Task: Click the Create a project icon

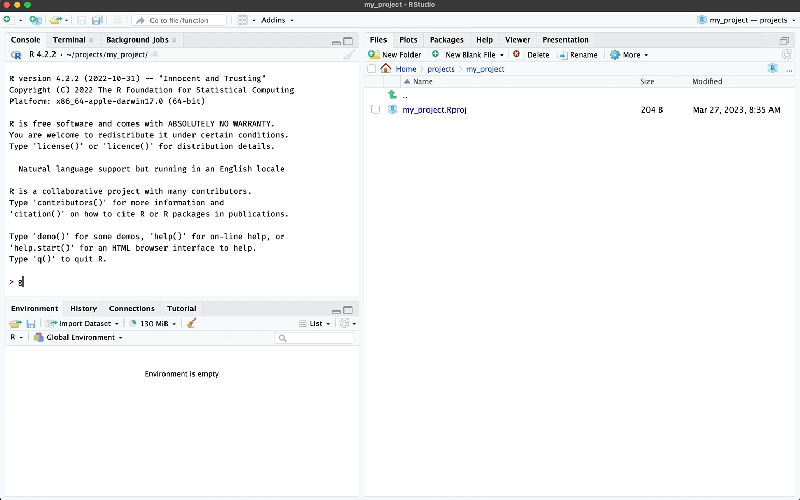Action: coord(35,20)
